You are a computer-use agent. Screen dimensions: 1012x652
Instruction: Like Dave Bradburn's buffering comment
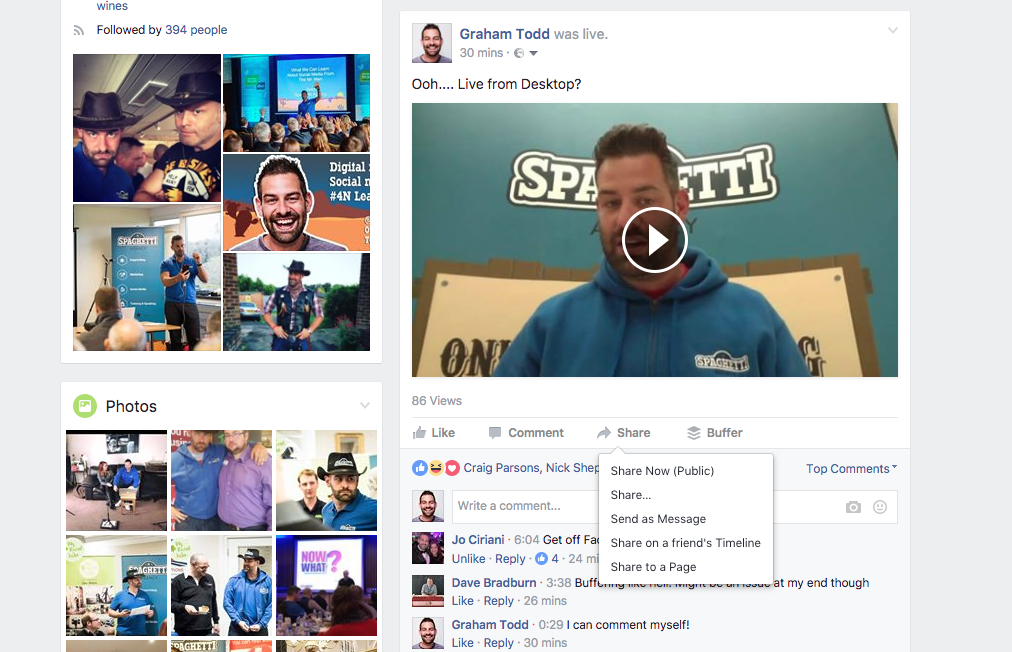click(462, 600)
